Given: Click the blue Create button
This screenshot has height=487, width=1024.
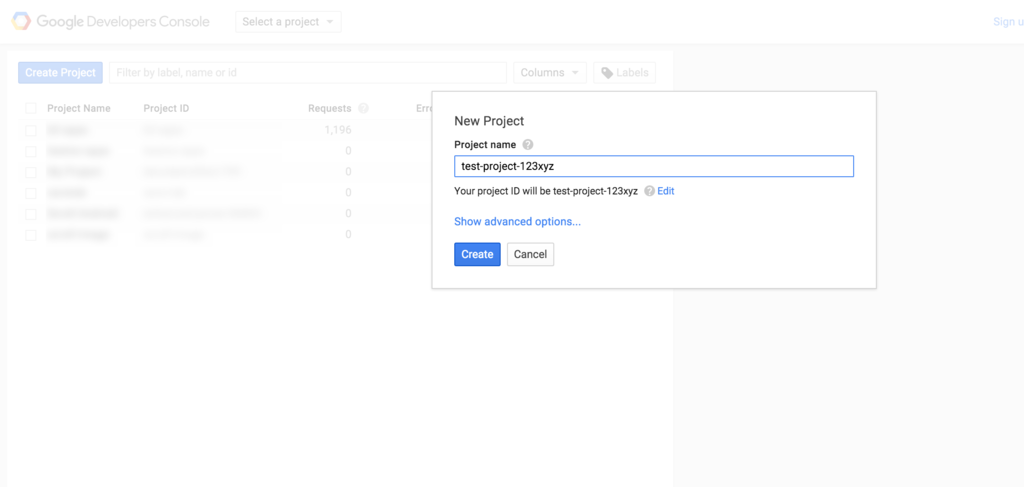Looking at the screenshot, I should pos(477,255).
